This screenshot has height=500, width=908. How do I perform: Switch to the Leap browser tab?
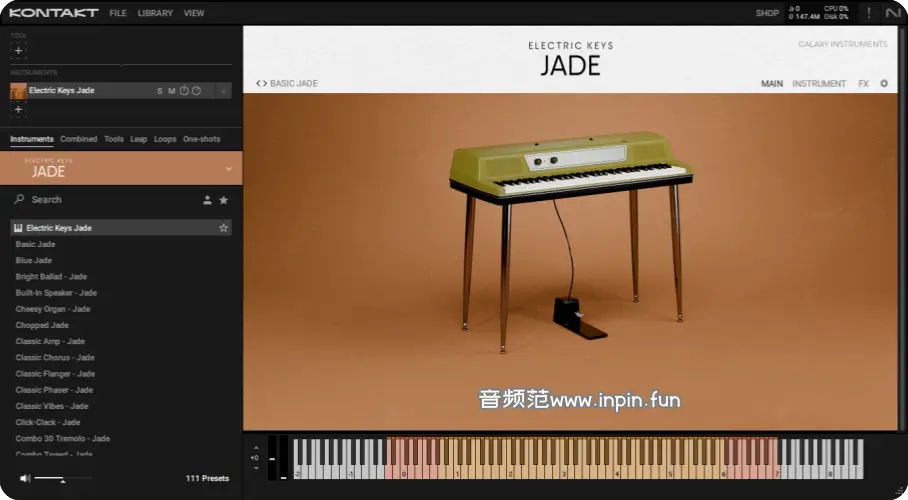coord(138,139)
